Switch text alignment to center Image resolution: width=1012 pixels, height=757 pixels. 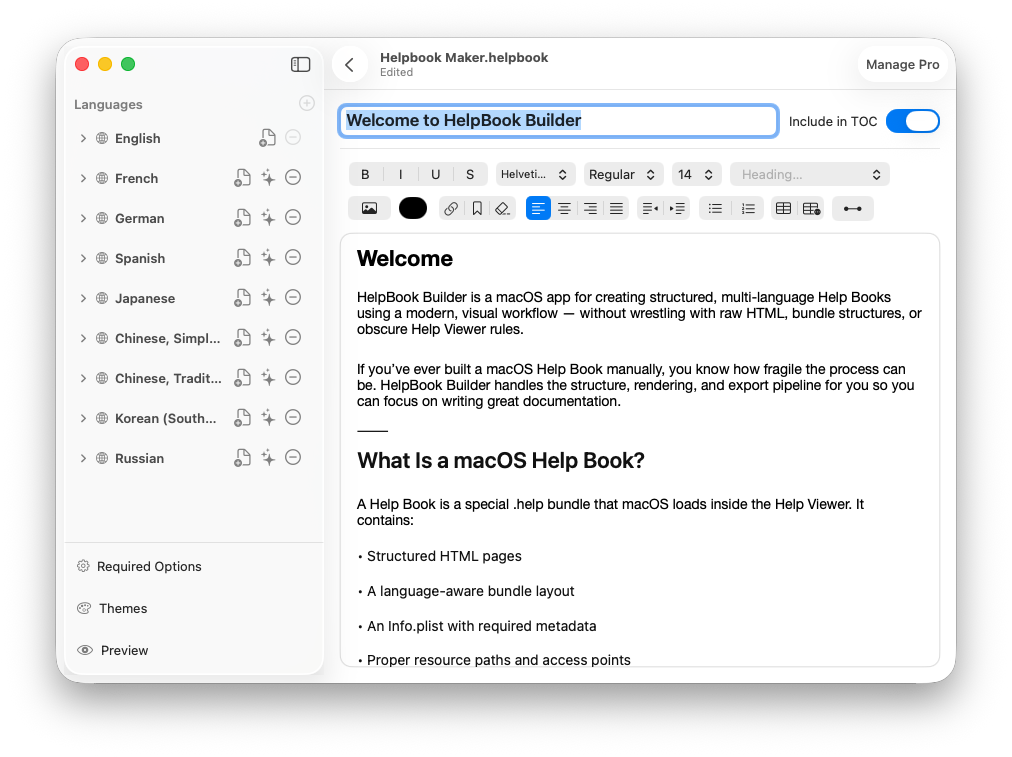(x=564, y=208)
